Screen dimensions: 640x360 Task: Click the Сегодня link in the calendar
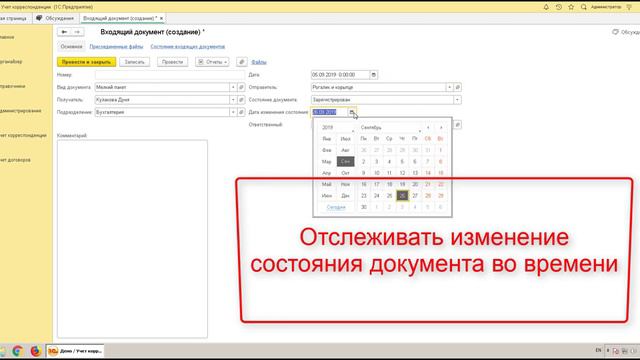336,207
